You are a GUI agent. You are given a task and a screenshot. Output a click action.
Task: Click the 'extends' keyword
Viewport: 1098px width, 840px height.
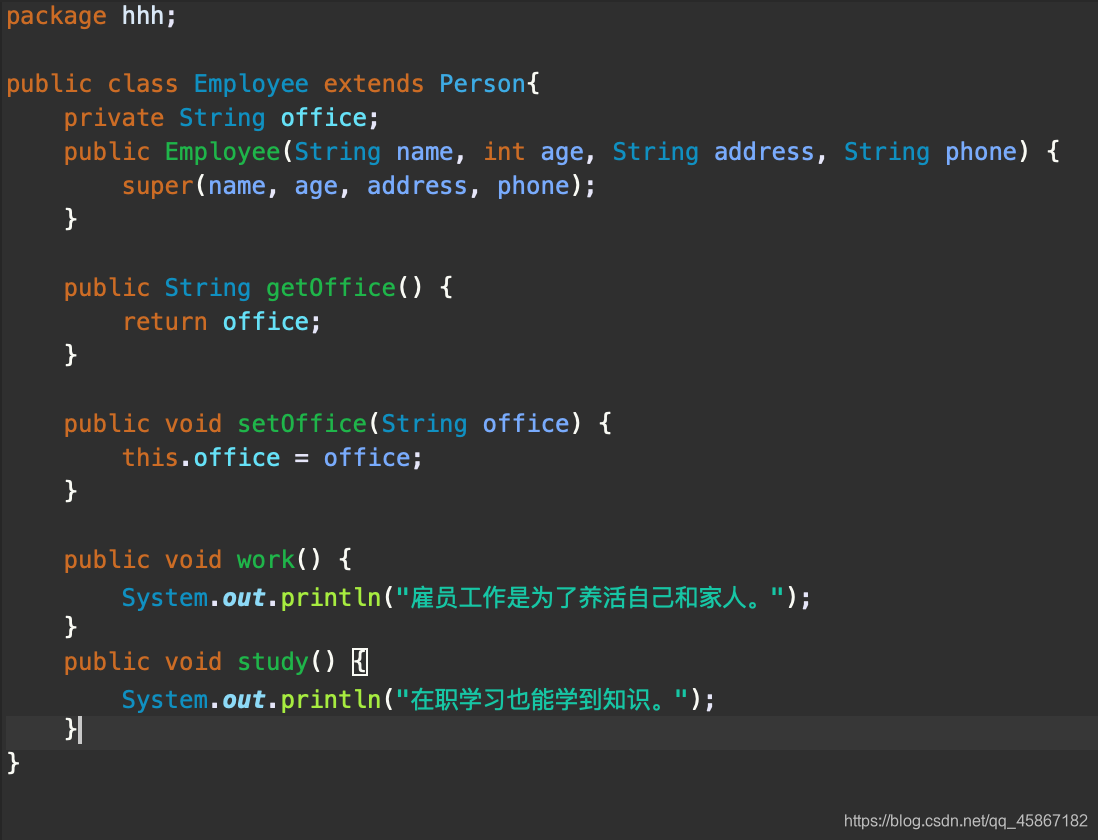point(373,83)
